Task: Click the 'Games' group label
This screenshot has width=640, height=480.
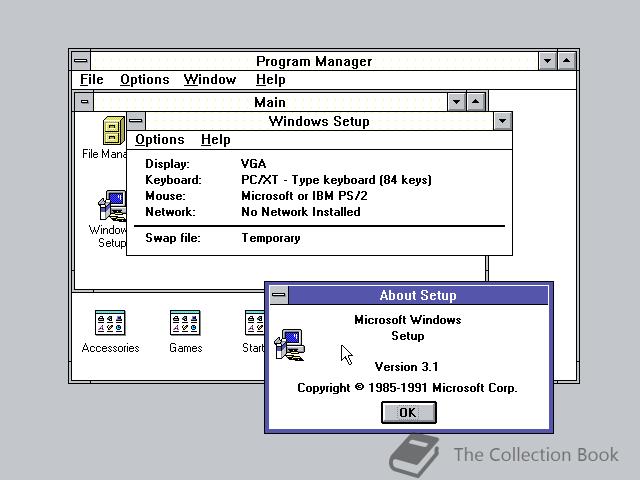Action: (186, 348)
